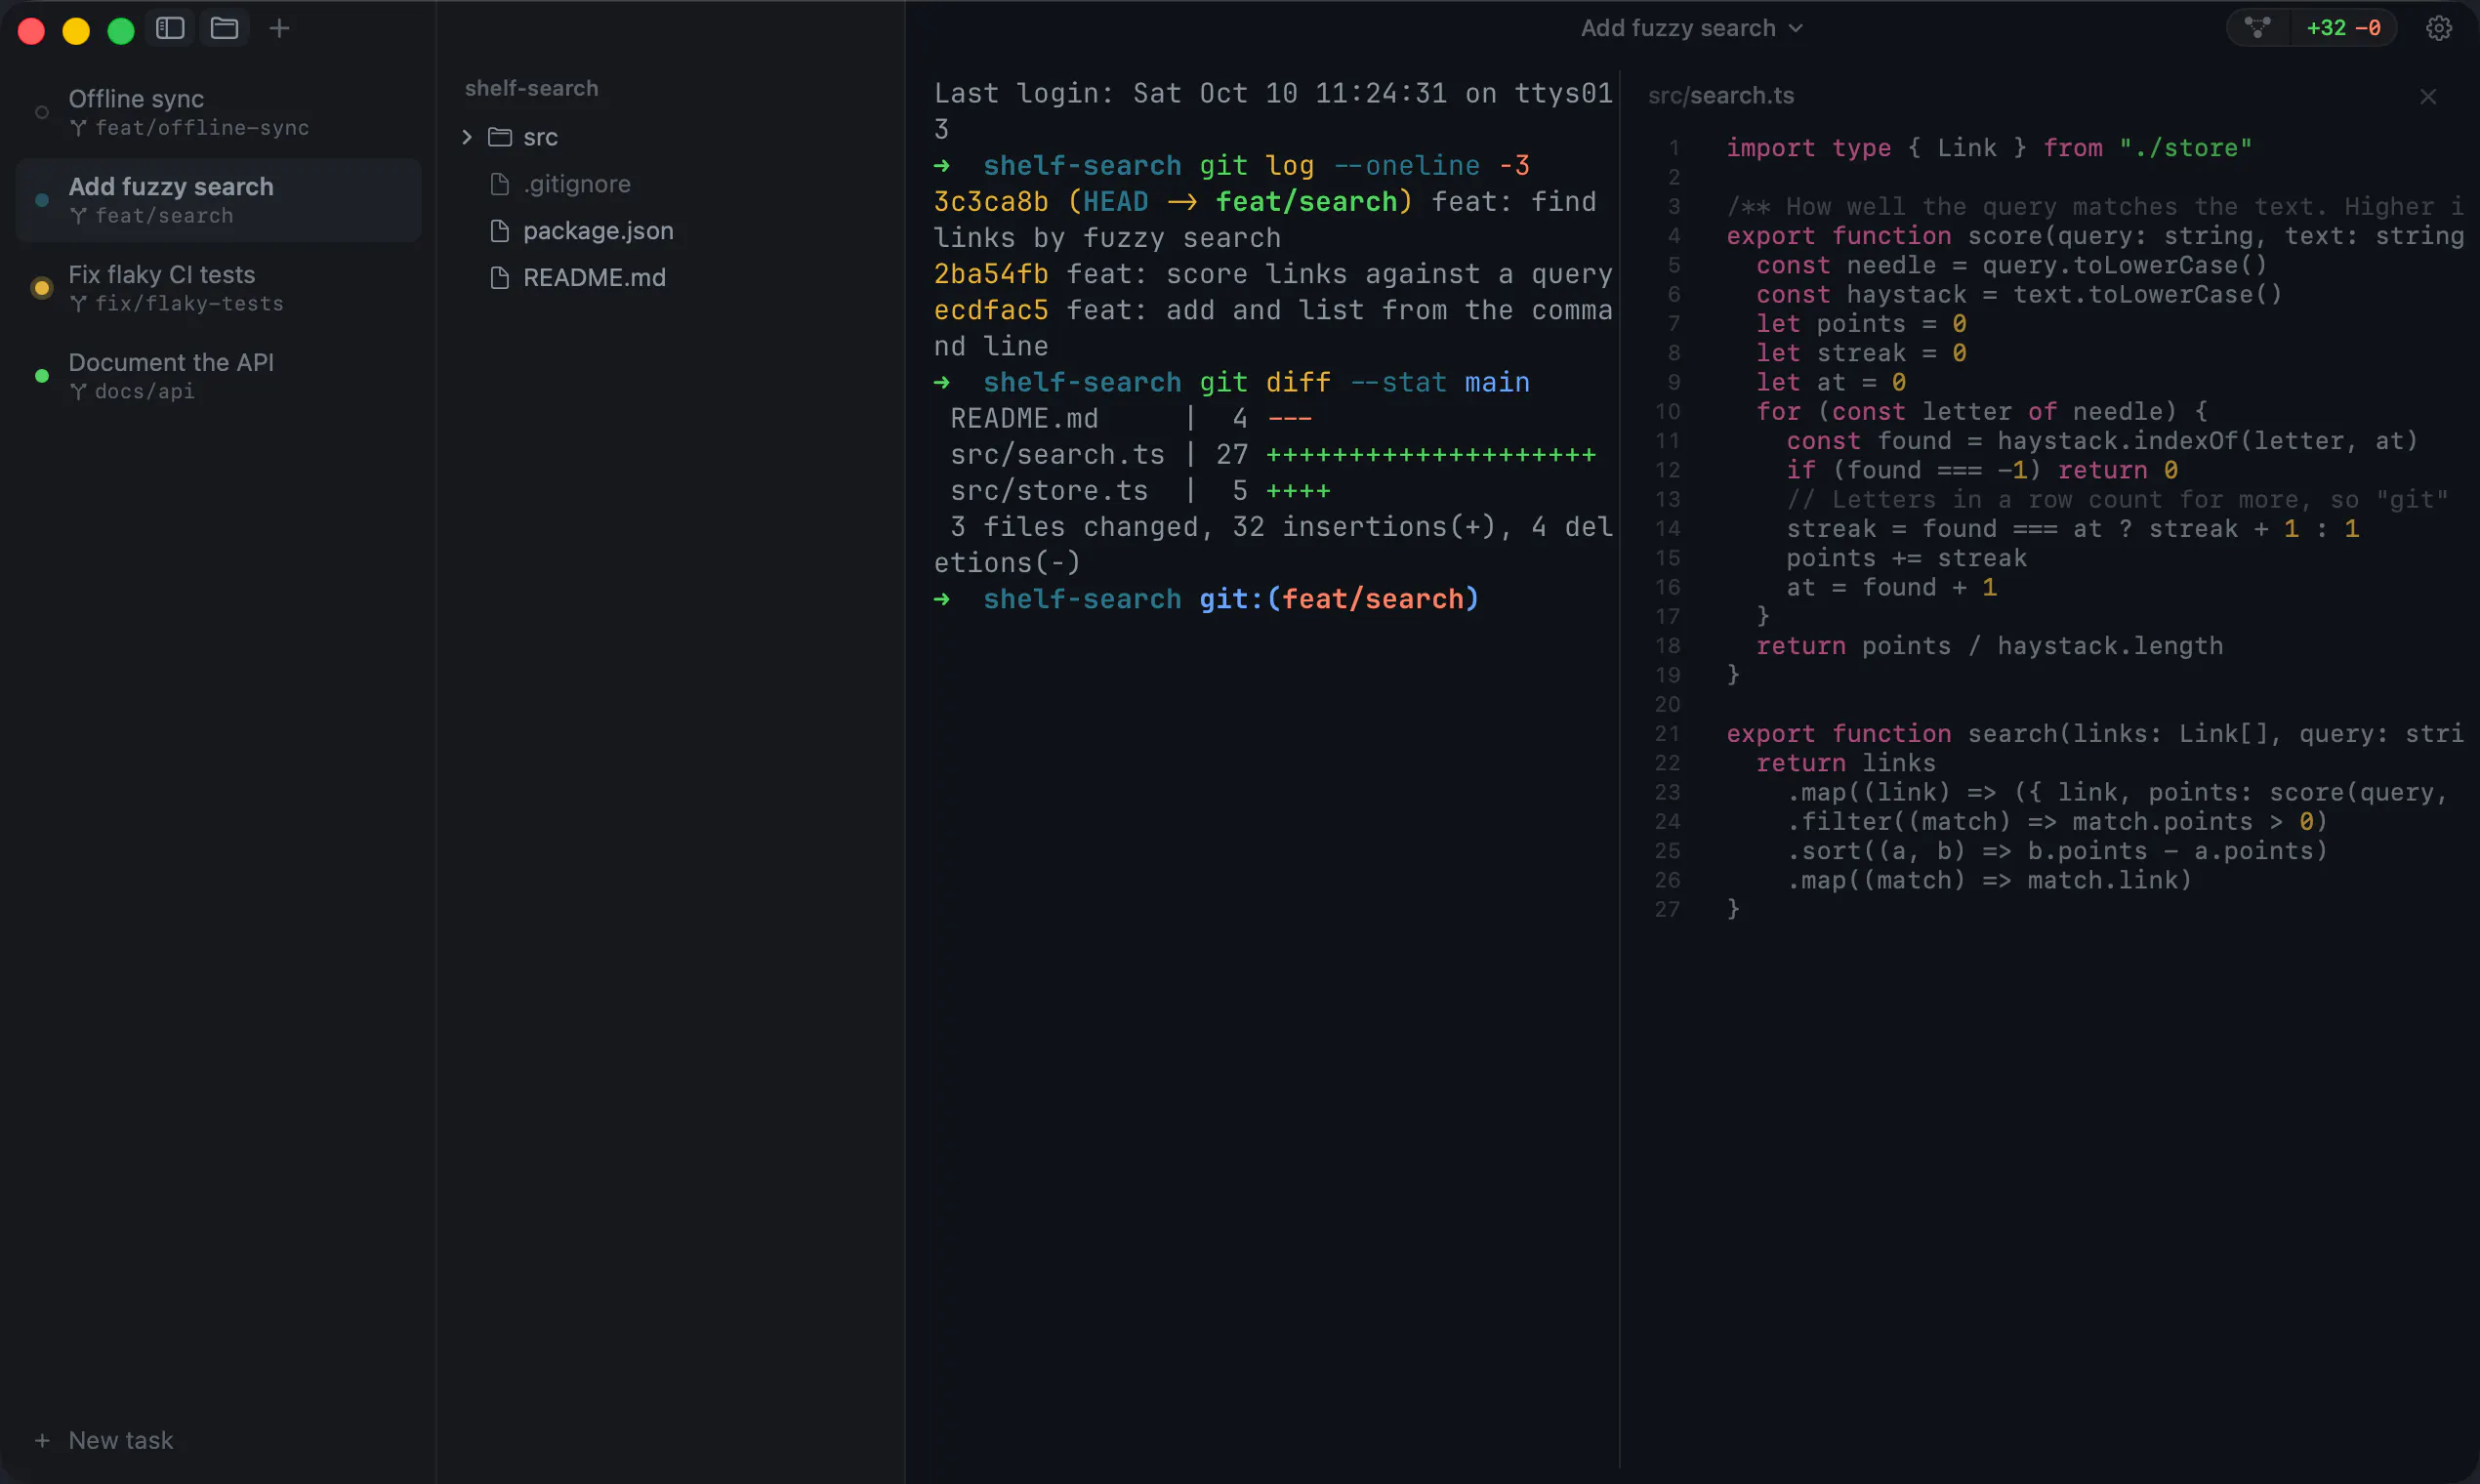The image size is (2480, 1484).
Task: Click commit hash 3c3ca8b in terminal
Action: point(991,202)
